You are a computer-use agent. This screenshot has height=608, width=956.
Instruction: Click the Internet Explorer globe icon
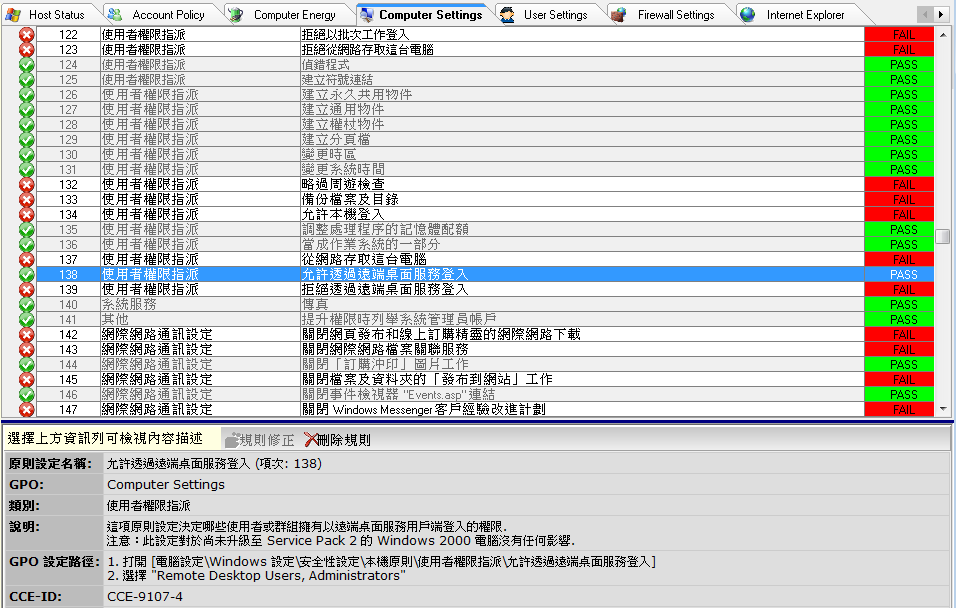tap(748, 15)
